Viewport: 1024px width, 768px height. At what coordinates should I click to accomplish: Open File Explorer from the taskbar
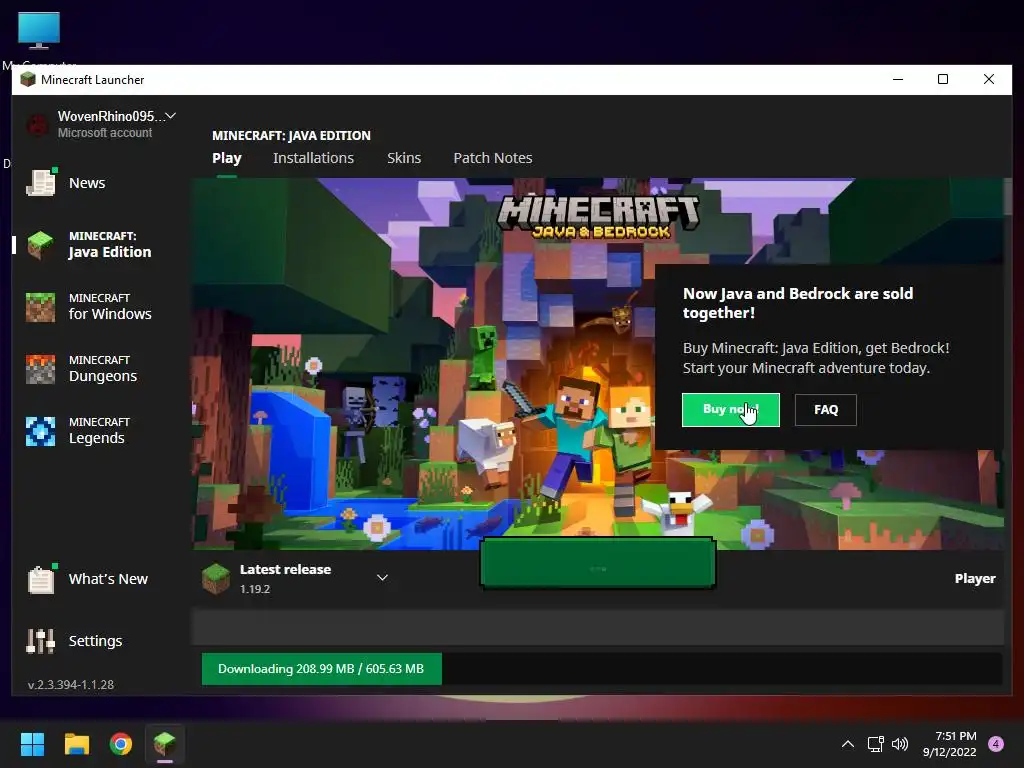(76, 744)
